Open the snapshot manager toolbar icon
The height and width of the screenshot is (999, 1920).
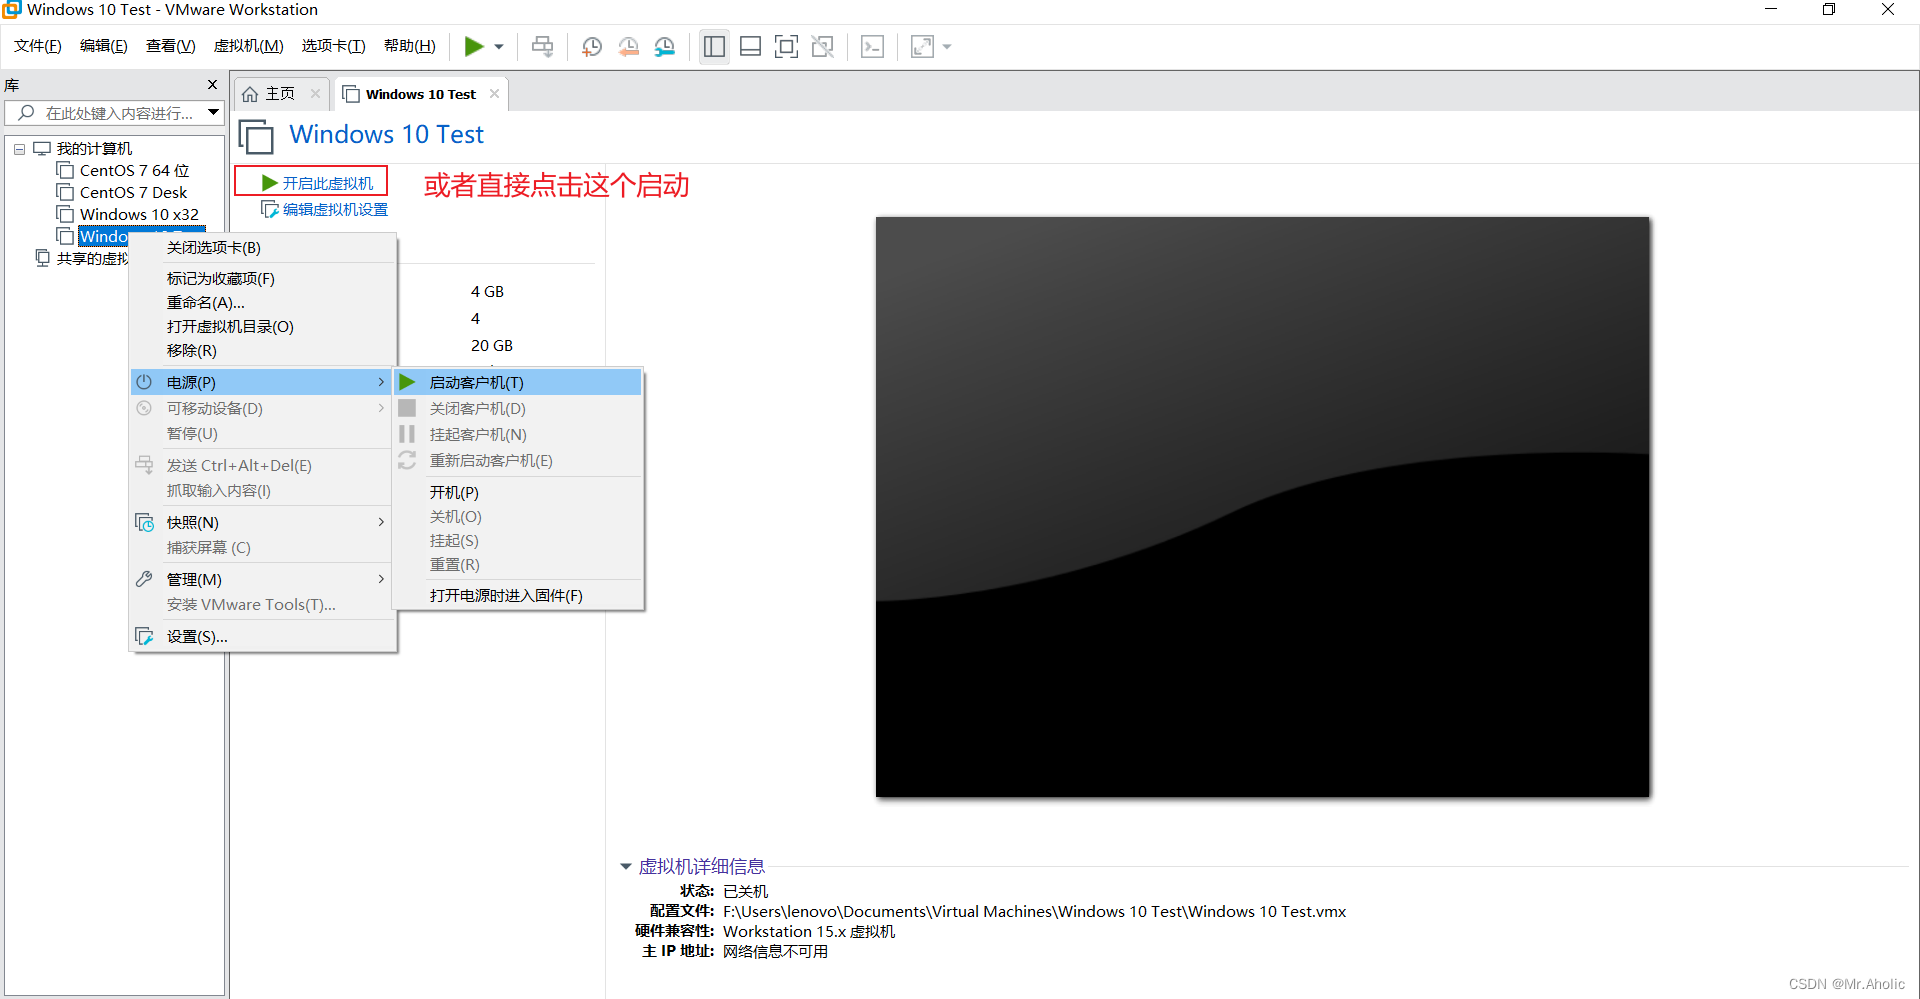(x=665, y=46)
